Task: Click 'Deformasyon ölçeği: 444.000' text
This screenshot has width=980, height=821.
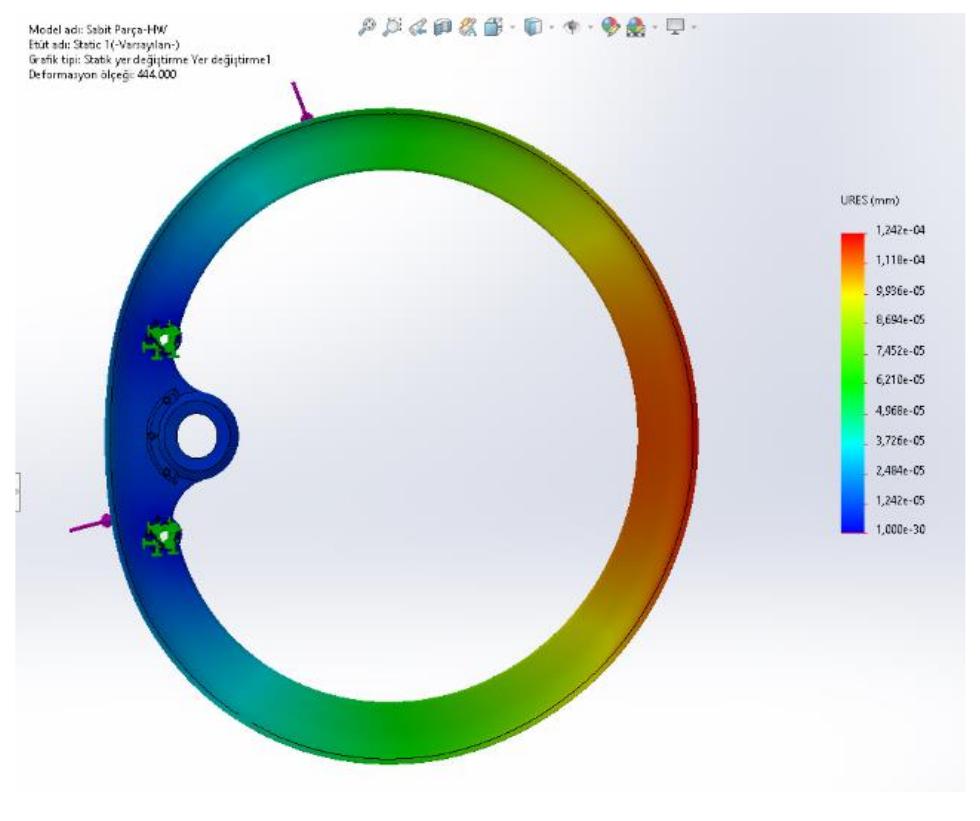Action: pos(102,74)
